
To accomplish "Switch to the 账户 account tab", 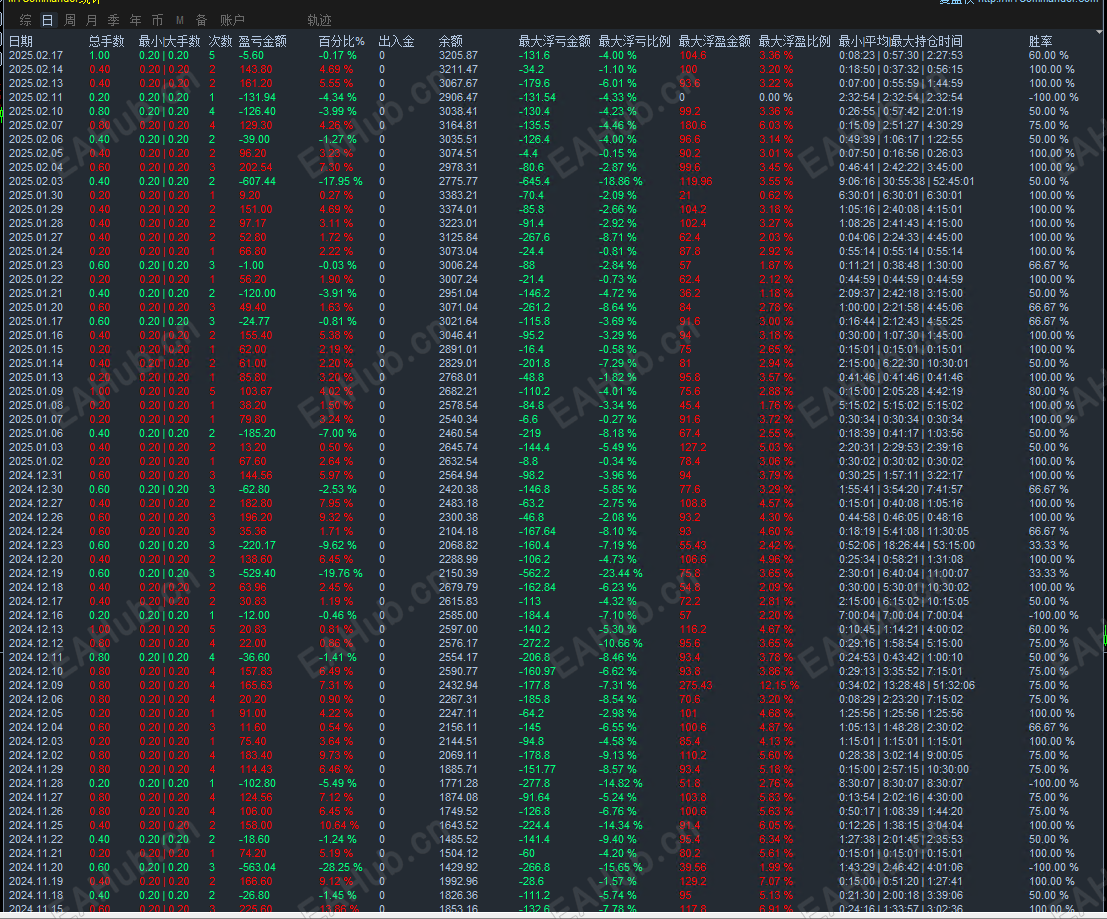I will point(232,20).
